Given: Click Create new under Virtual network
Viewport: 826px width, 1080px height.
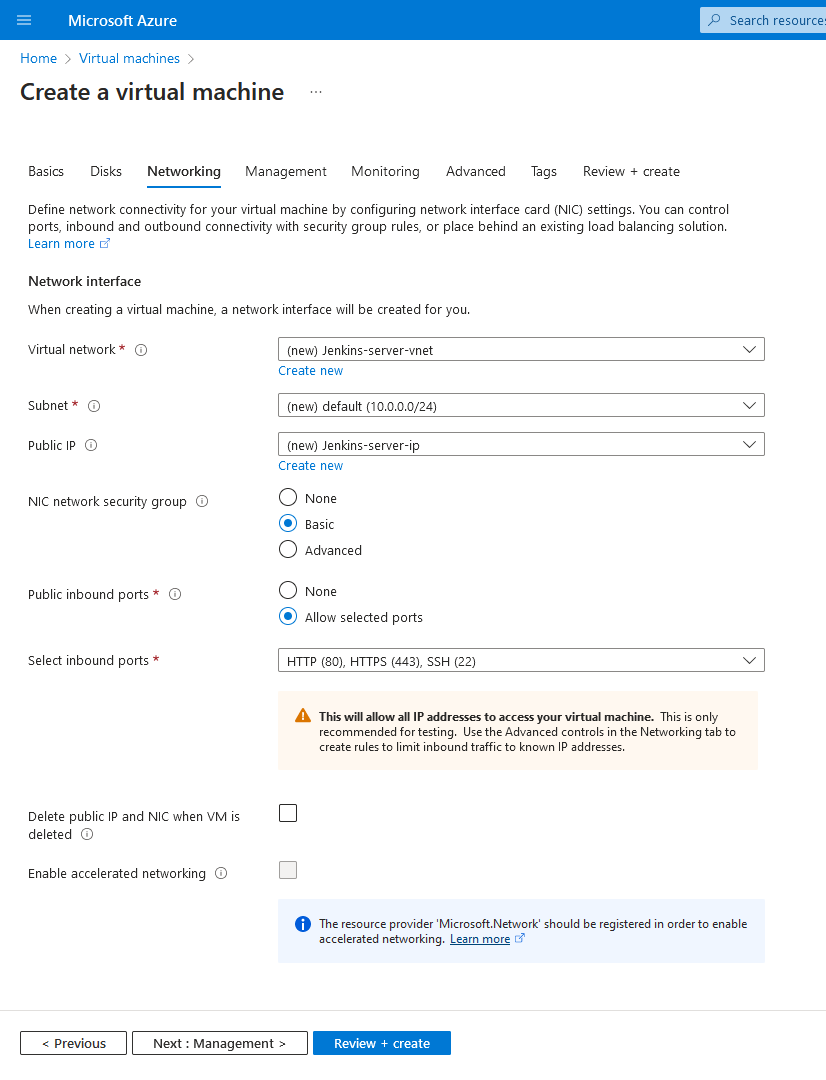Looking at the screenshot, I should (x=311, y=371).
